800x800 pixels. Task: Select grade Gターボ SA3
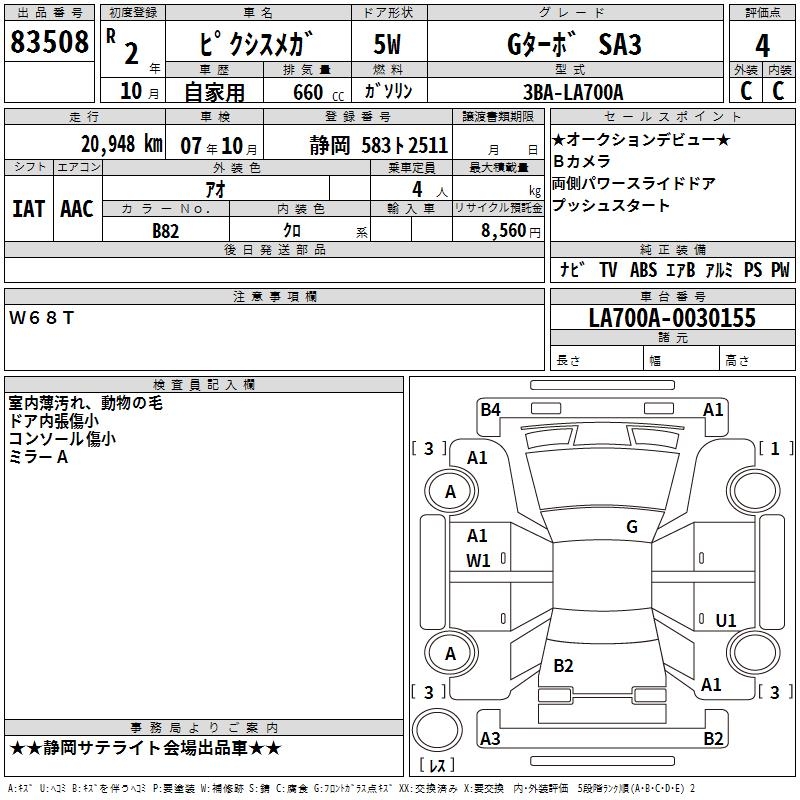574,44
